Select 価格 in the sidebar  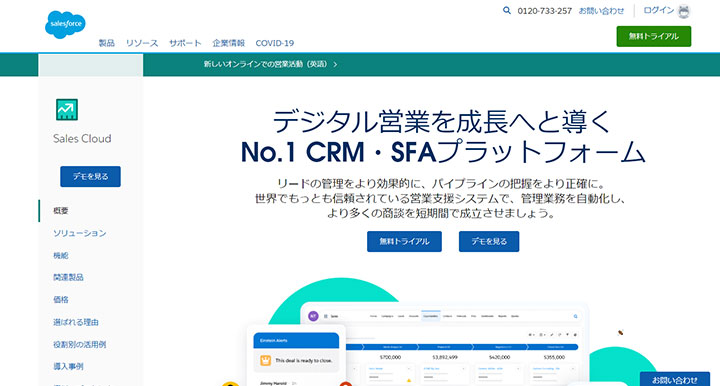(x=61, y=300)
